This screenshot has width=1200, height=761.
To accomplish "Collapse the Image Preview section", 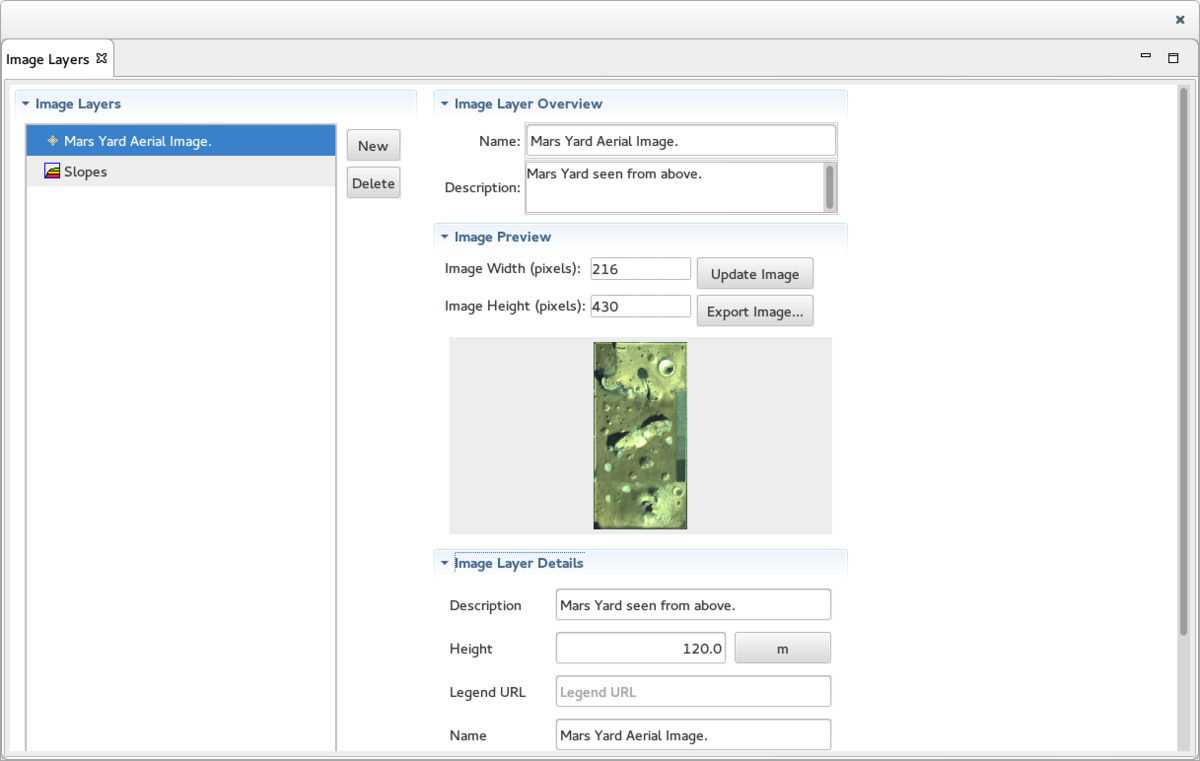I will (444, 237).
